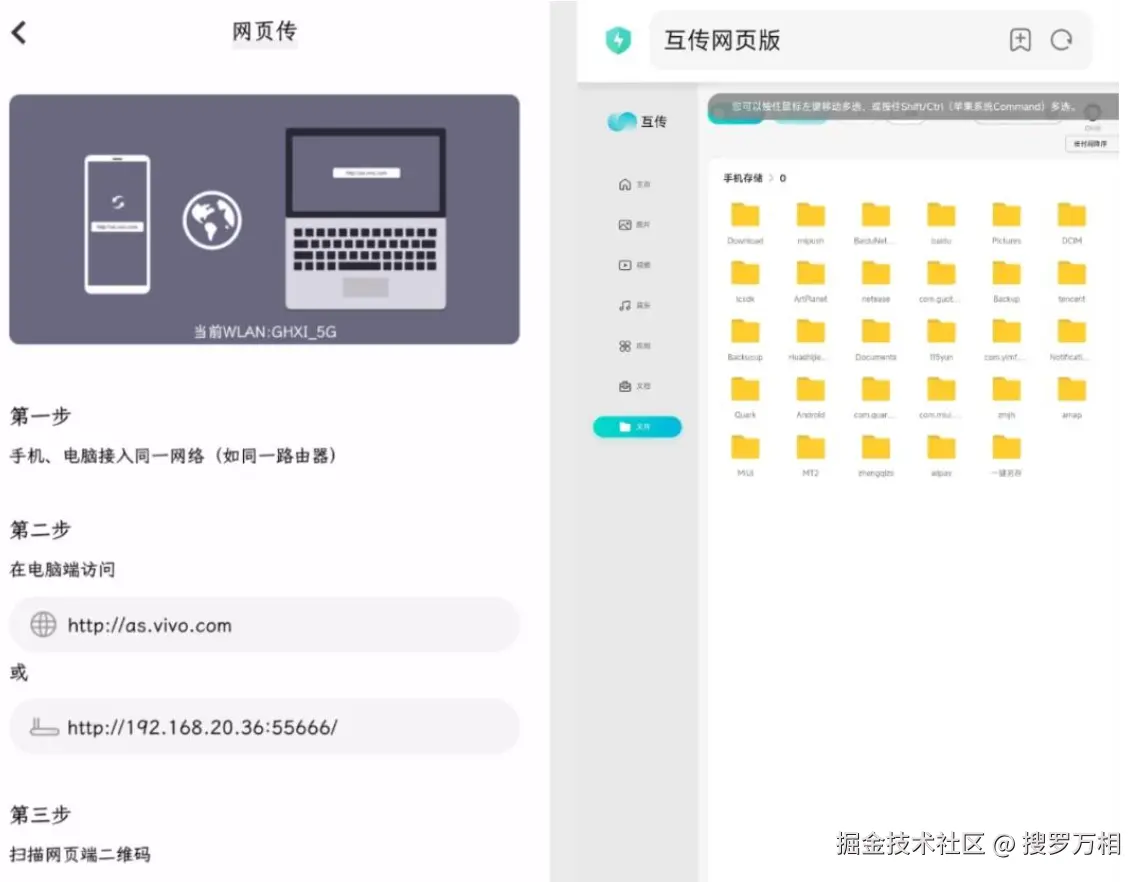Open the com.guot... folder
The width and height of the screenshot is (1146, 882).
tap(941, 281)
